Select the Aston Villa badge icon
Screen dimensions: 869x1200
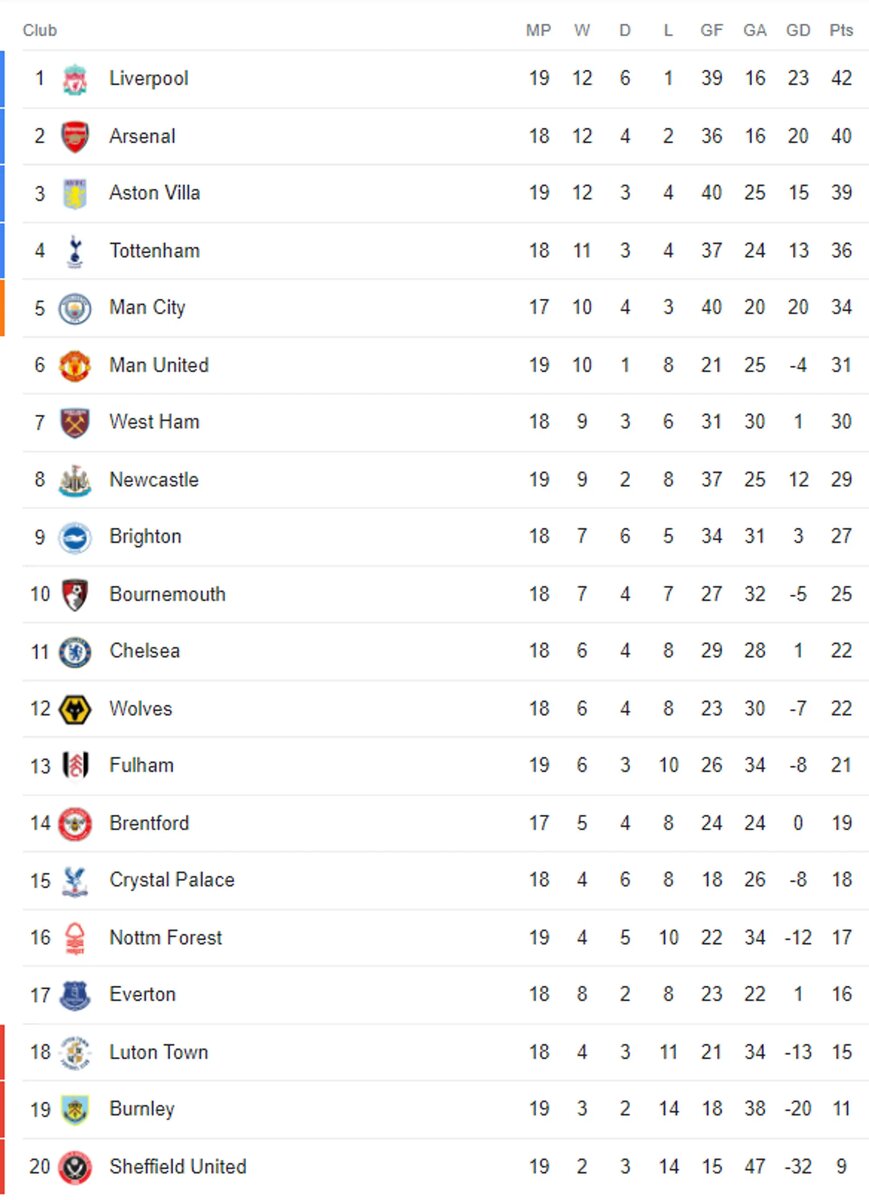point(75,194)
